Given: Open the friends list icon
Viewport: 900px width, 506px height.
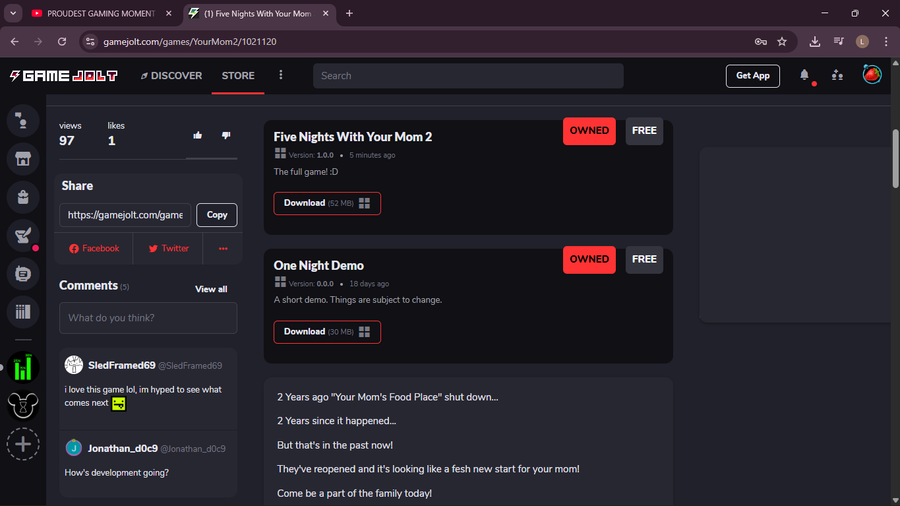Looking at the screenshot, I should (837, 75).
